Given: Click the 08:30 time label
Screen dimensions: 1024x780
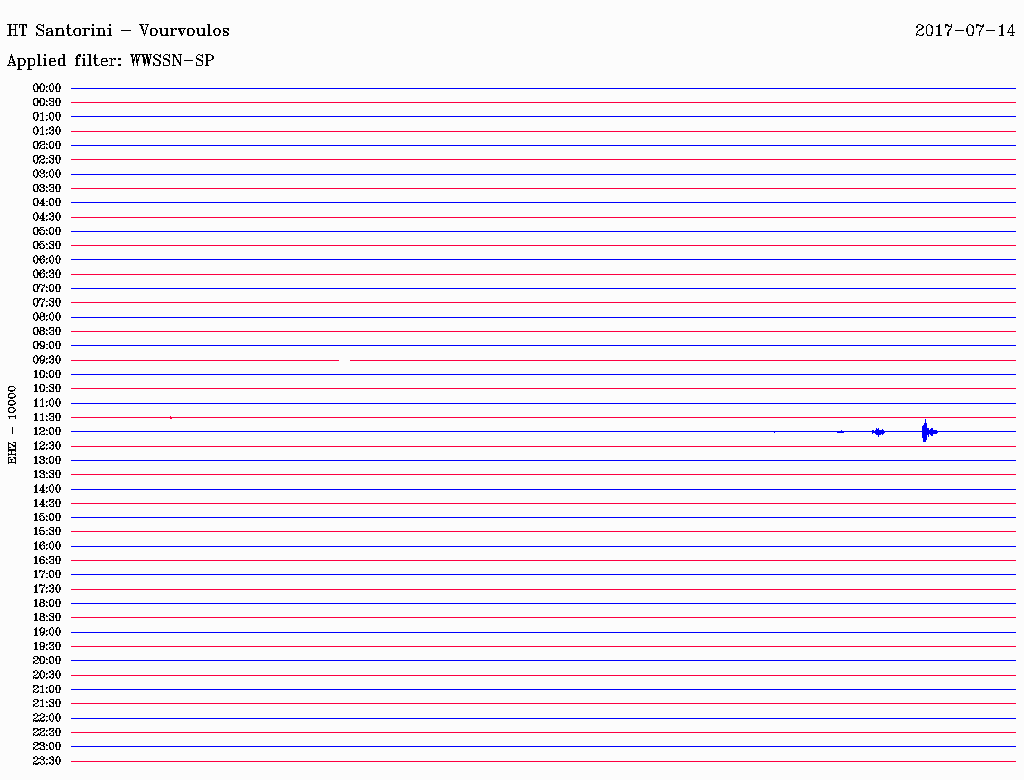Looking at the screenshot, I should 47,331.
